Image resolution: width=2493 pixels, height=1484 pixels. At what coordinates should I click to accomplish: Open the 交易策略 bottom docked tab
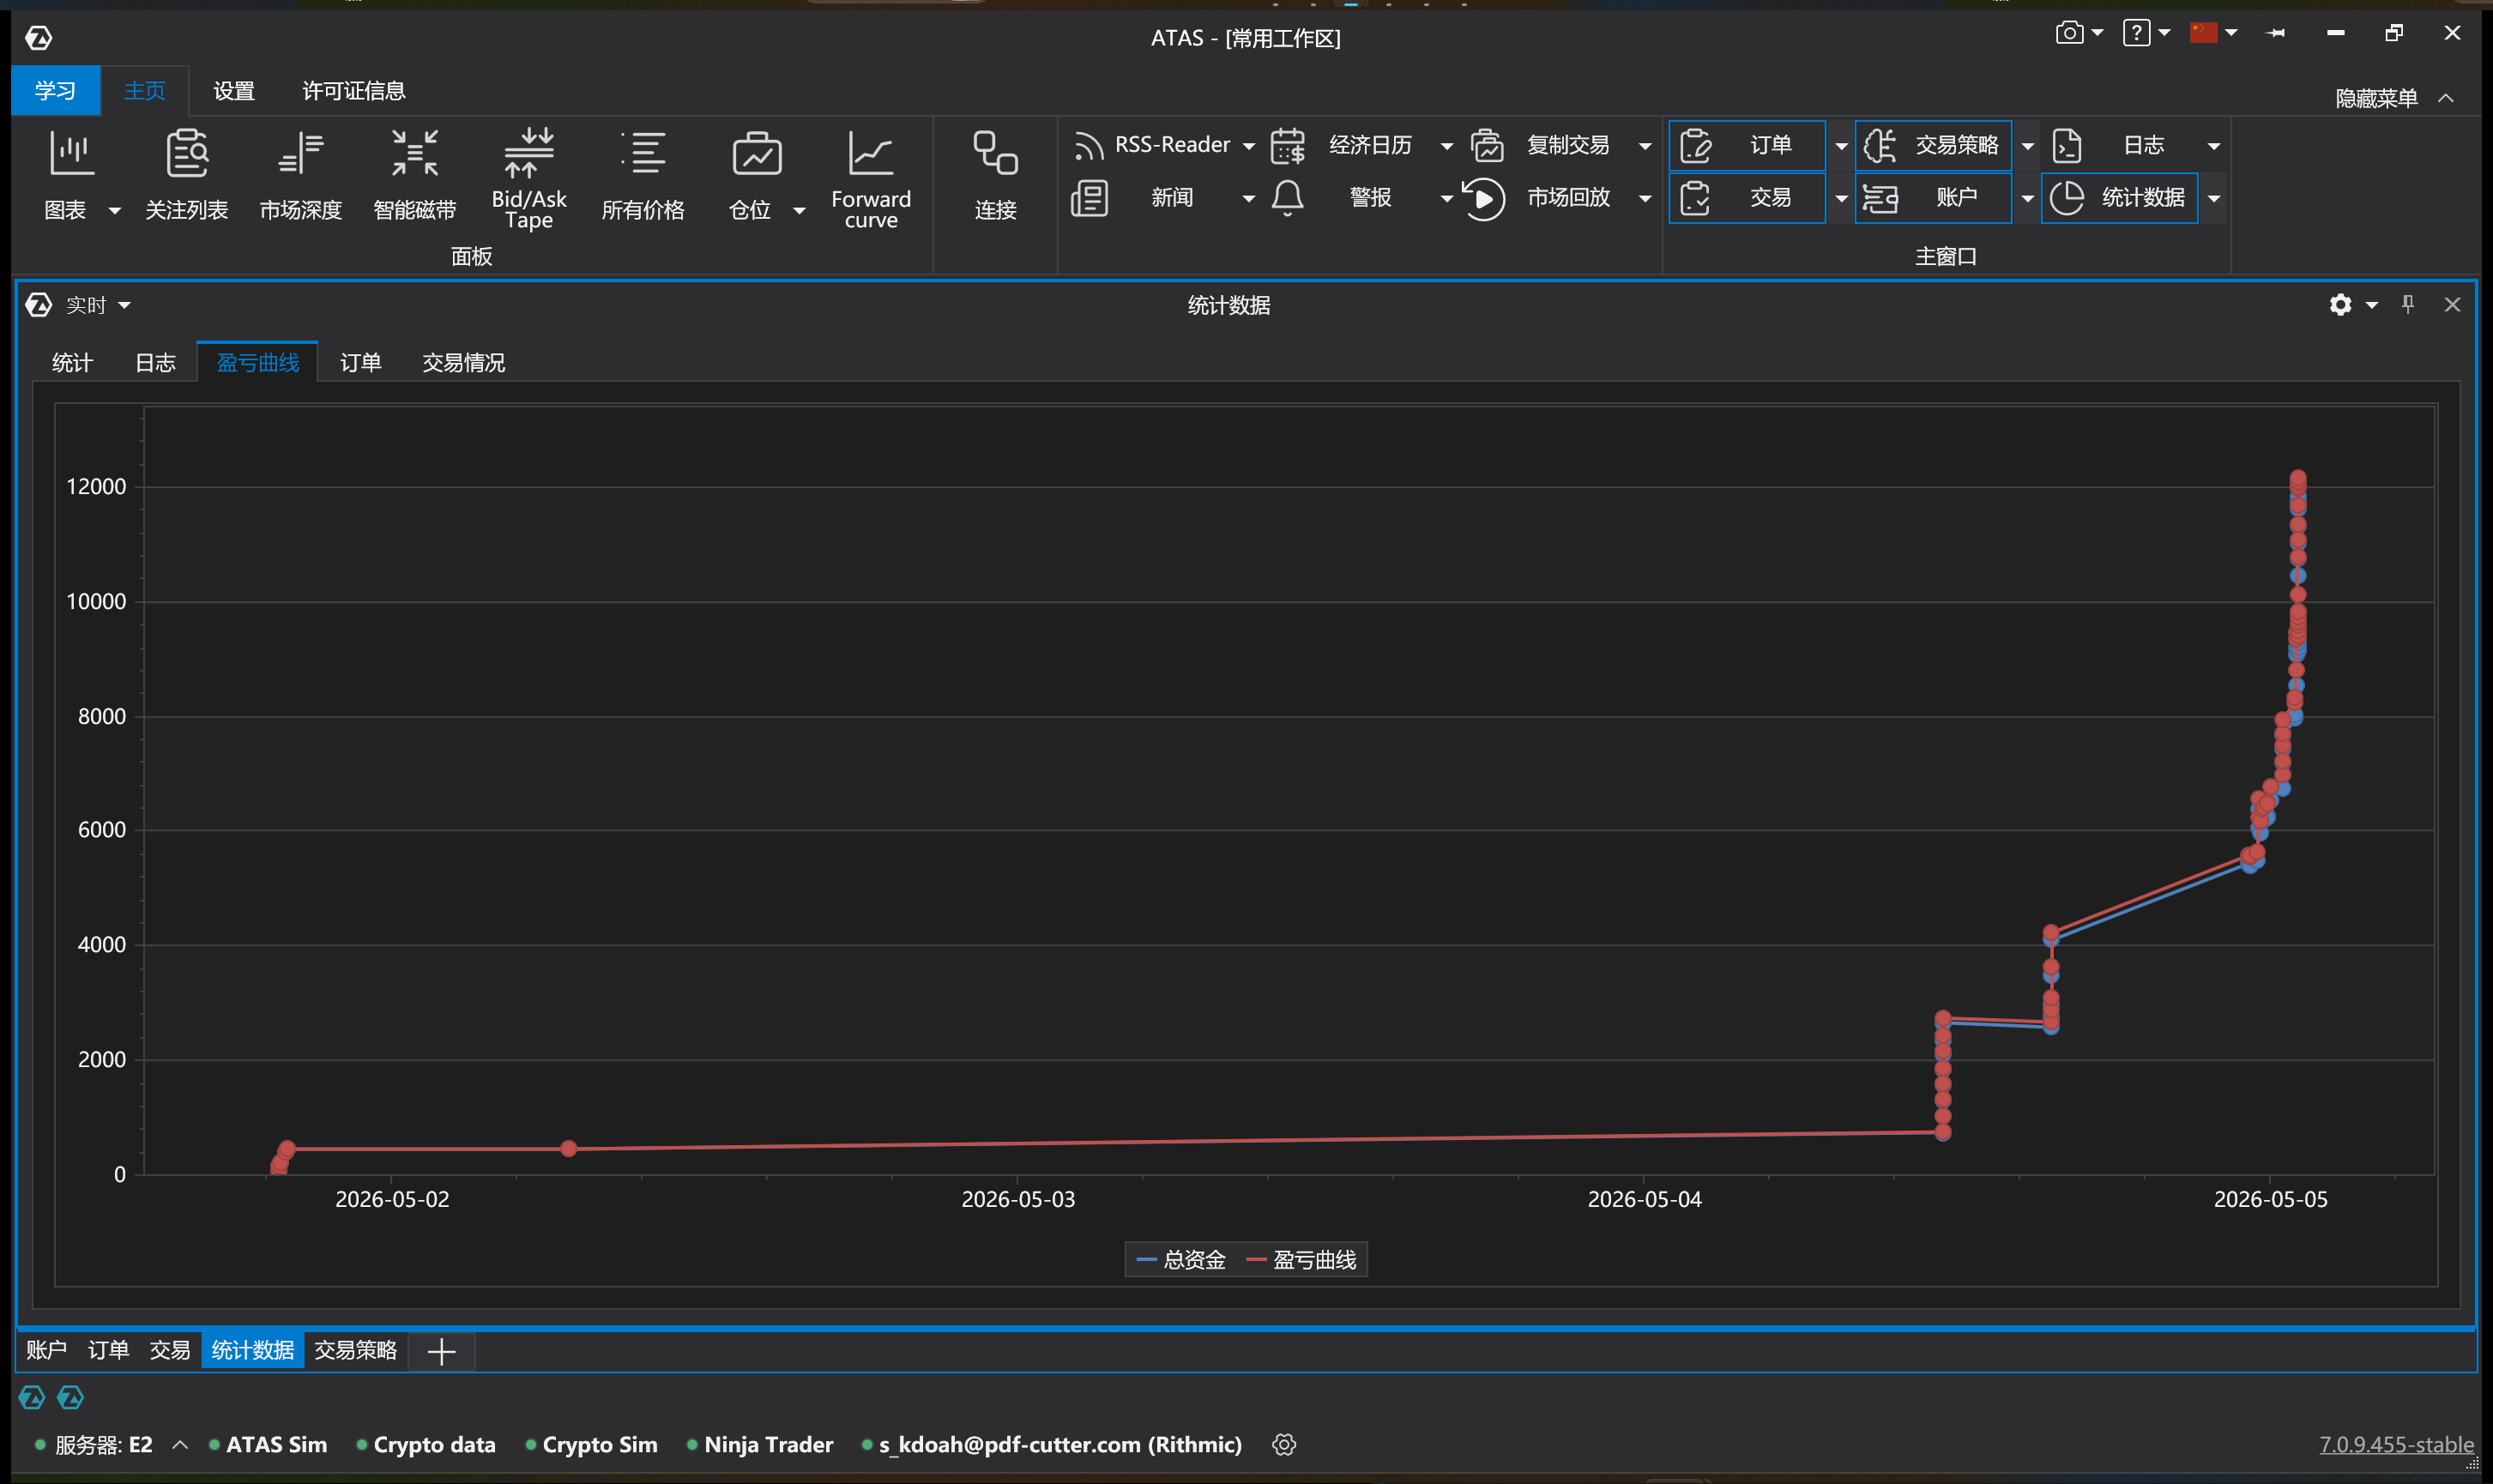355,1349
